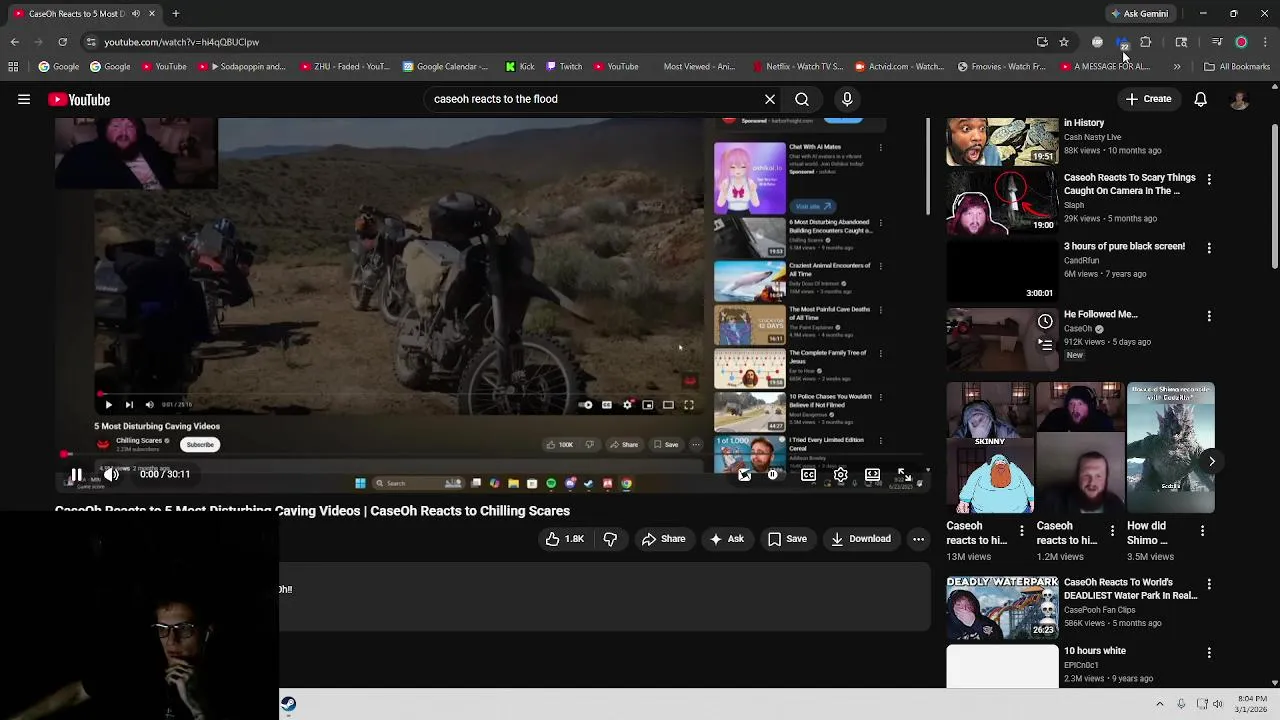Click the address bar URL
The image size is (1280, 720).
181,42
